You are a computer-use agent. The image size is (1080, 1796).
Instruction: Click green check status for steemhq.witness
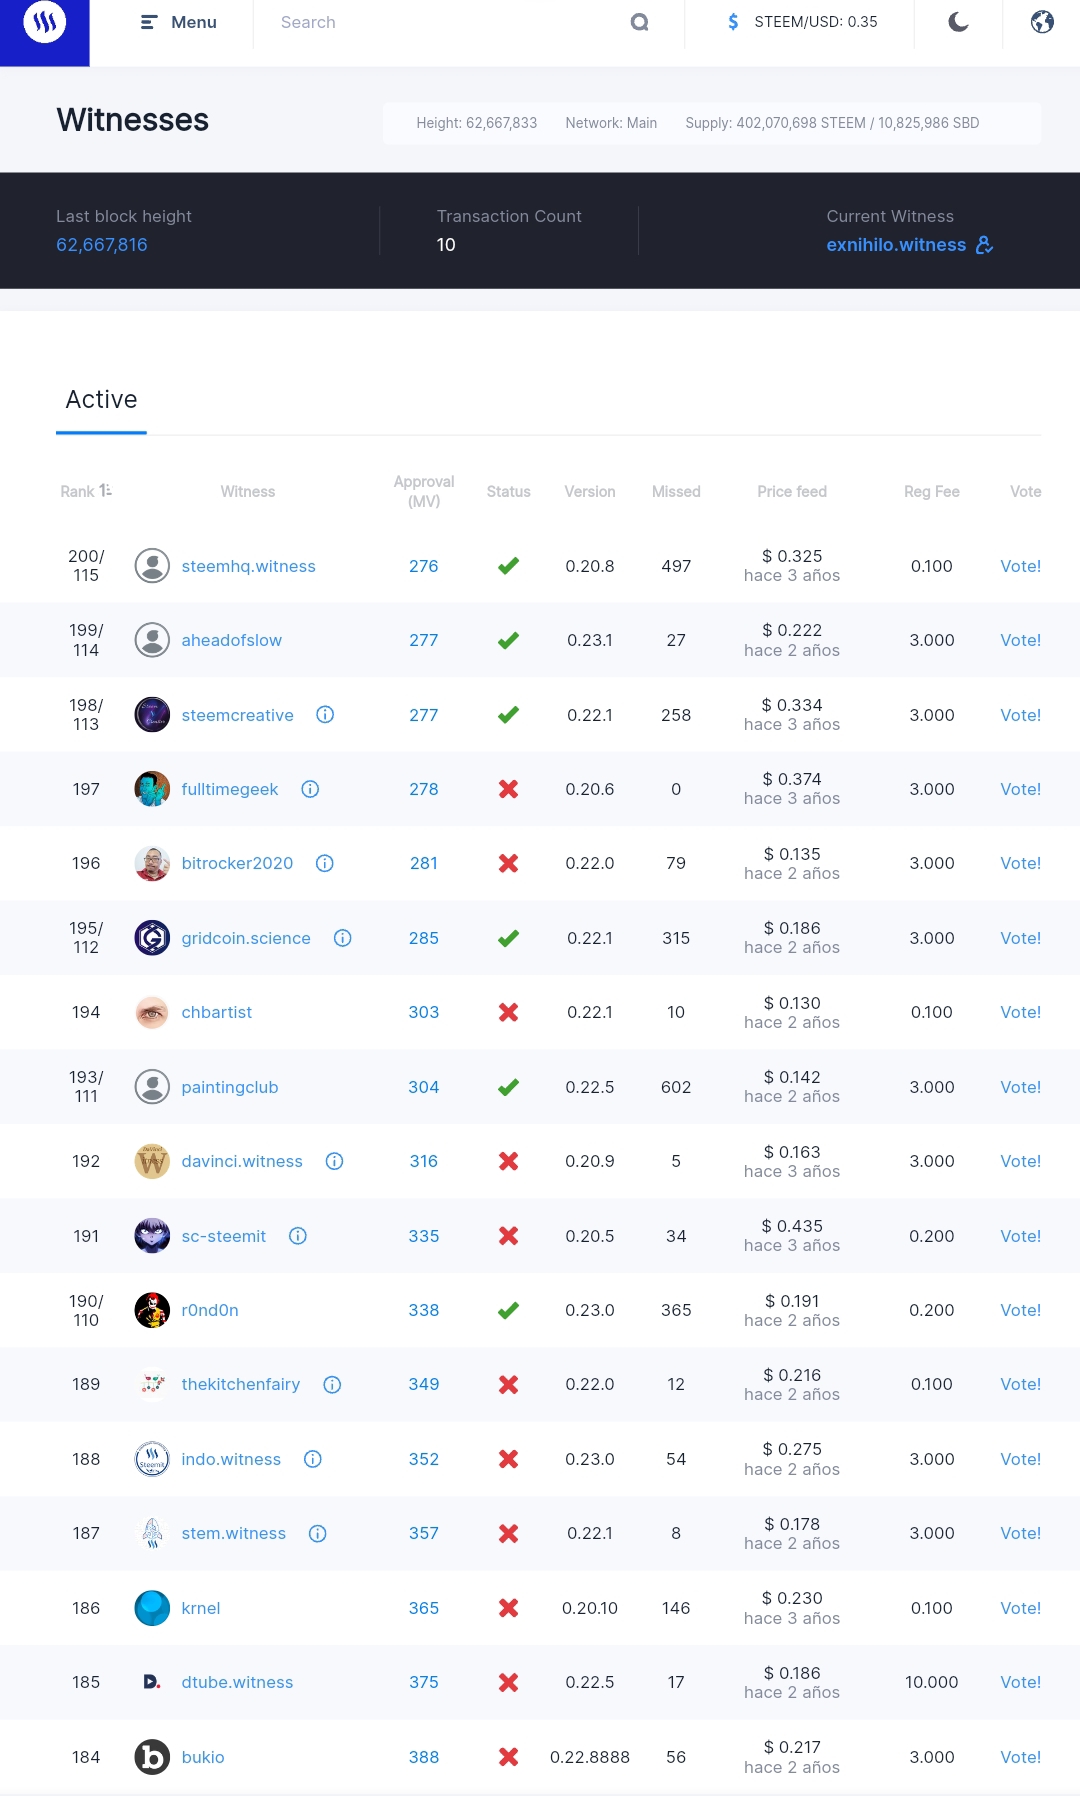coord(508,566)
